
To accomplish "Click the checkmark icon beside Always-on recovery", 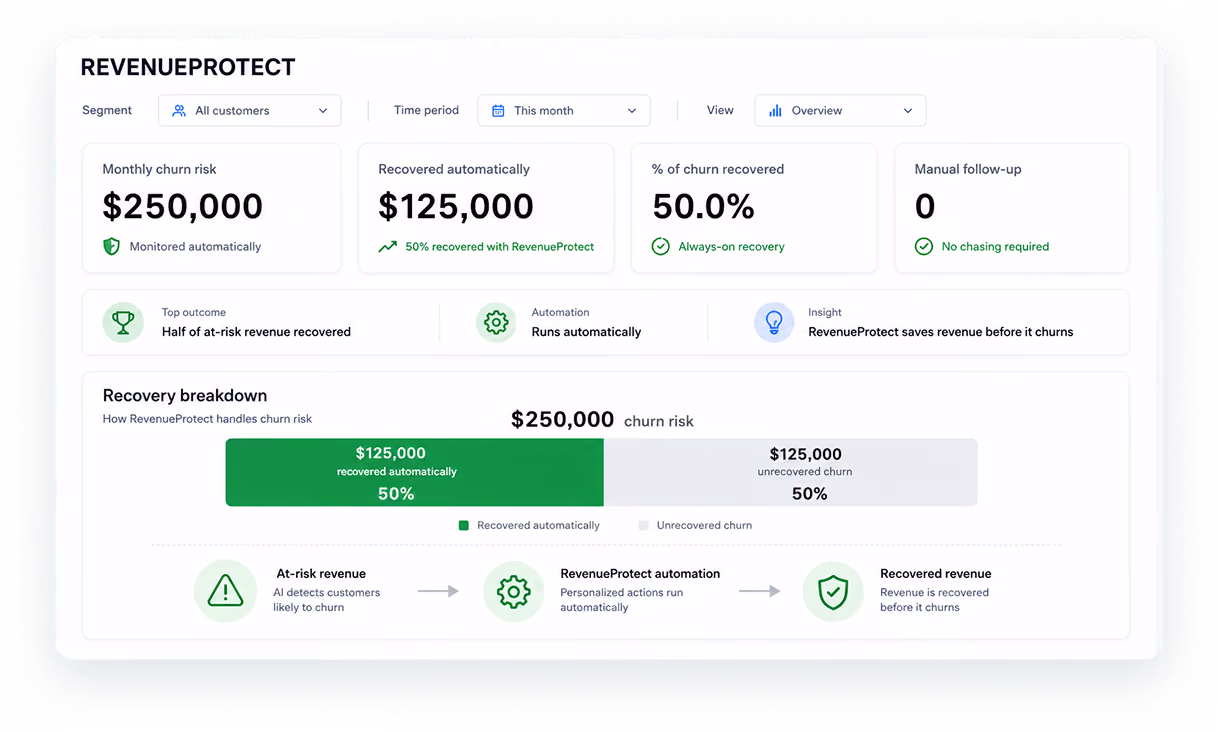I will tap(661, 246).
